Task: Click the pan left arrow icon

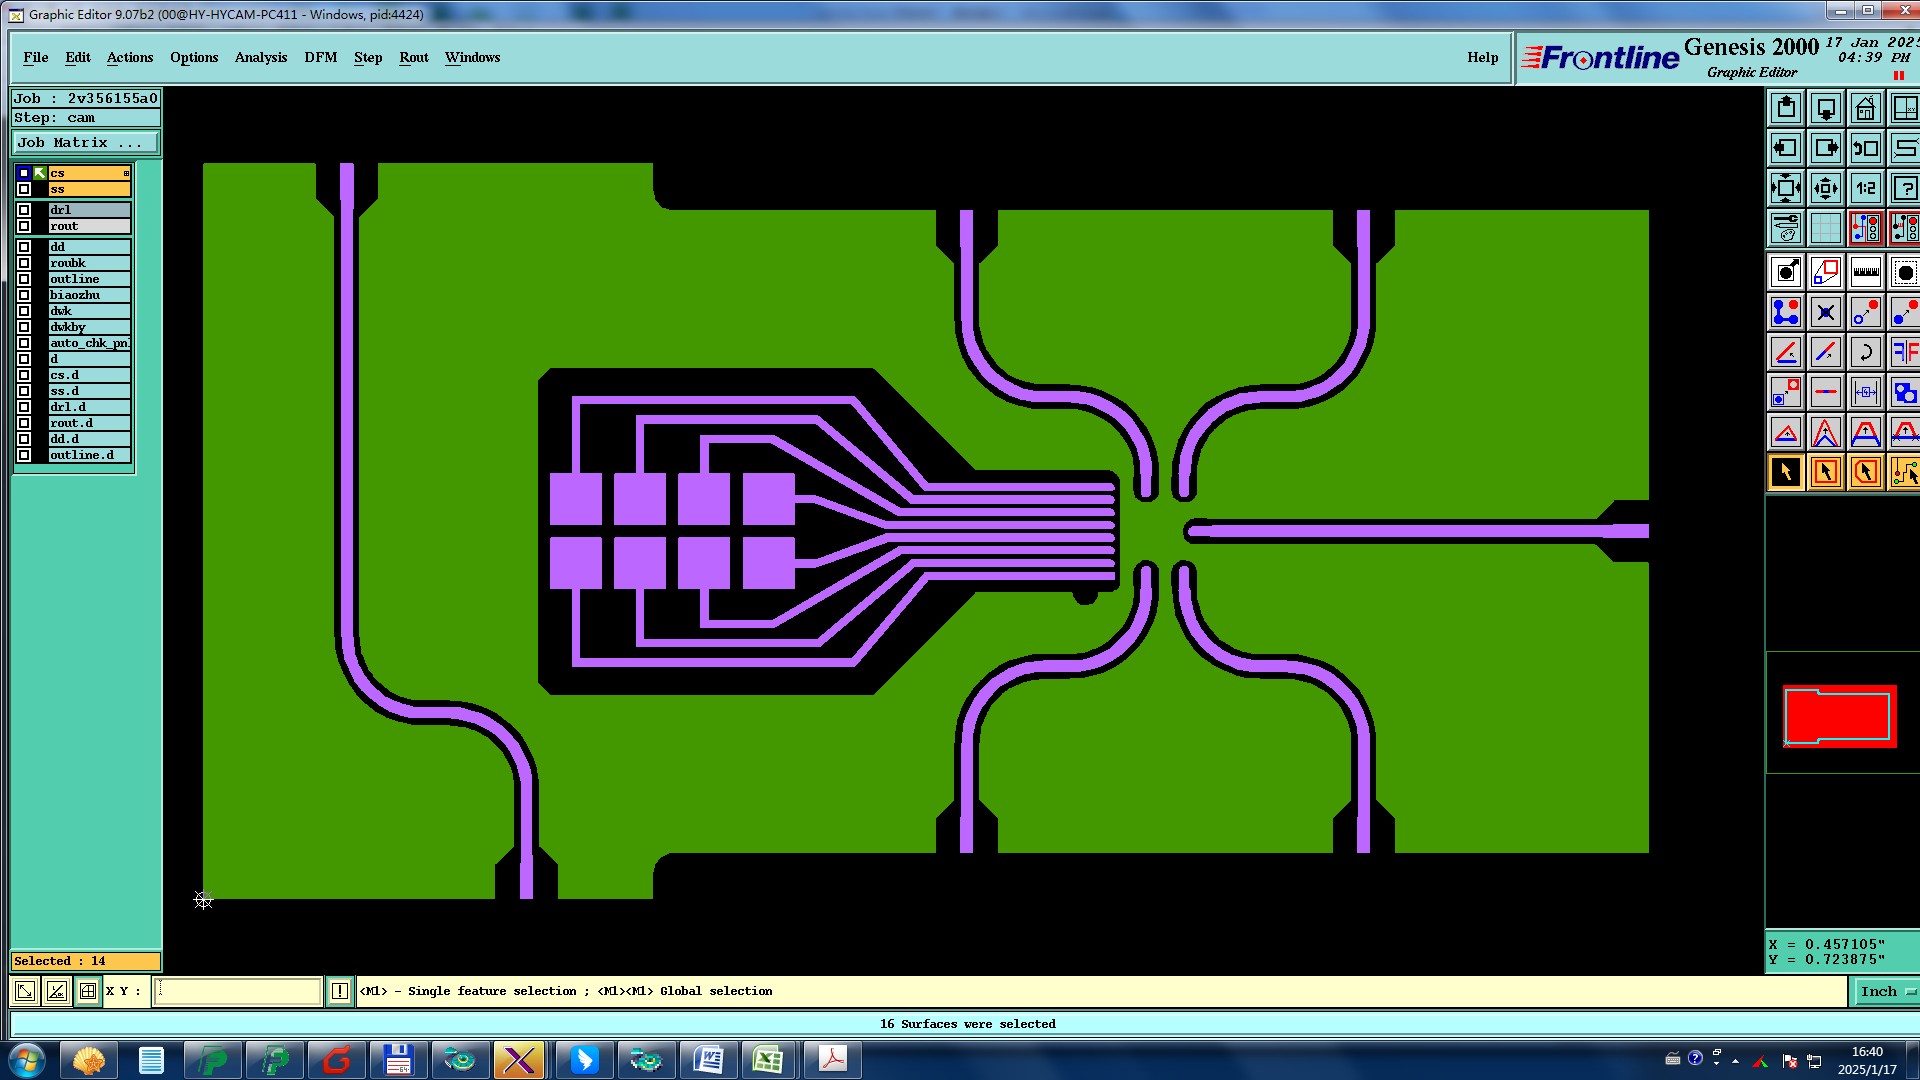Action: point(1786,148)
